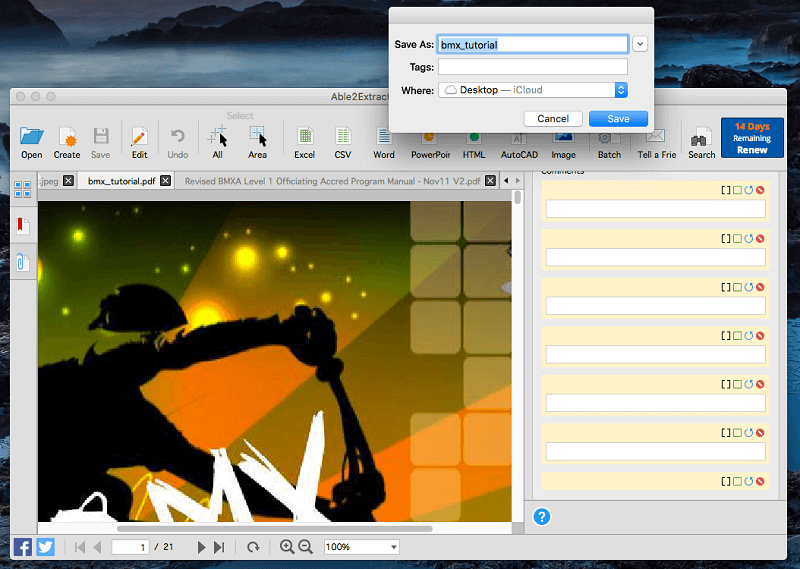Screen dimensions: 800x569
Task: Switch to the Revised BMXA Level 1 tab
Action: point(332,181)
